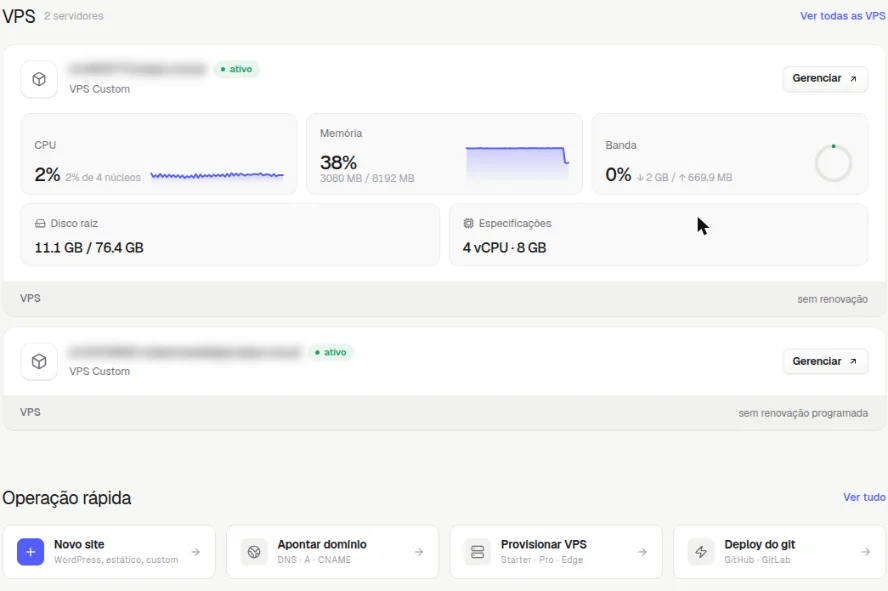Click the blurred name of second server
Viewport: 888px width, 591px height.
185,352
